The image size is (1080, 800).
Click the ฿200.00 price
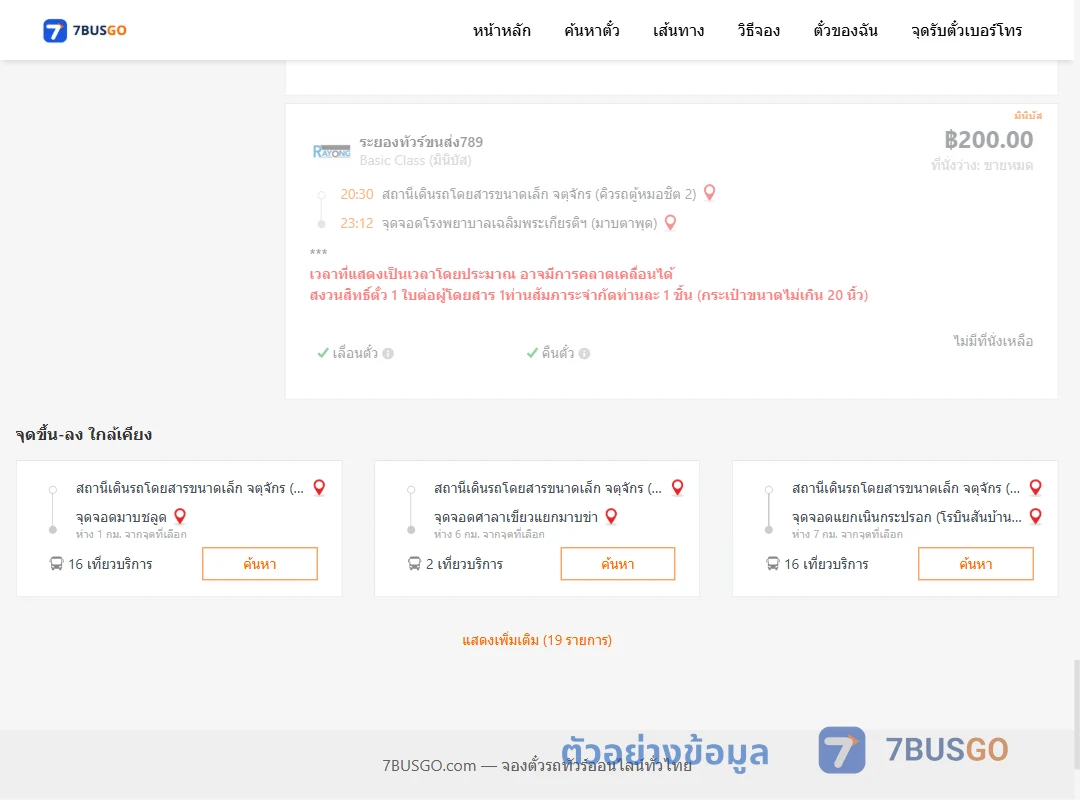click(988, 140)
